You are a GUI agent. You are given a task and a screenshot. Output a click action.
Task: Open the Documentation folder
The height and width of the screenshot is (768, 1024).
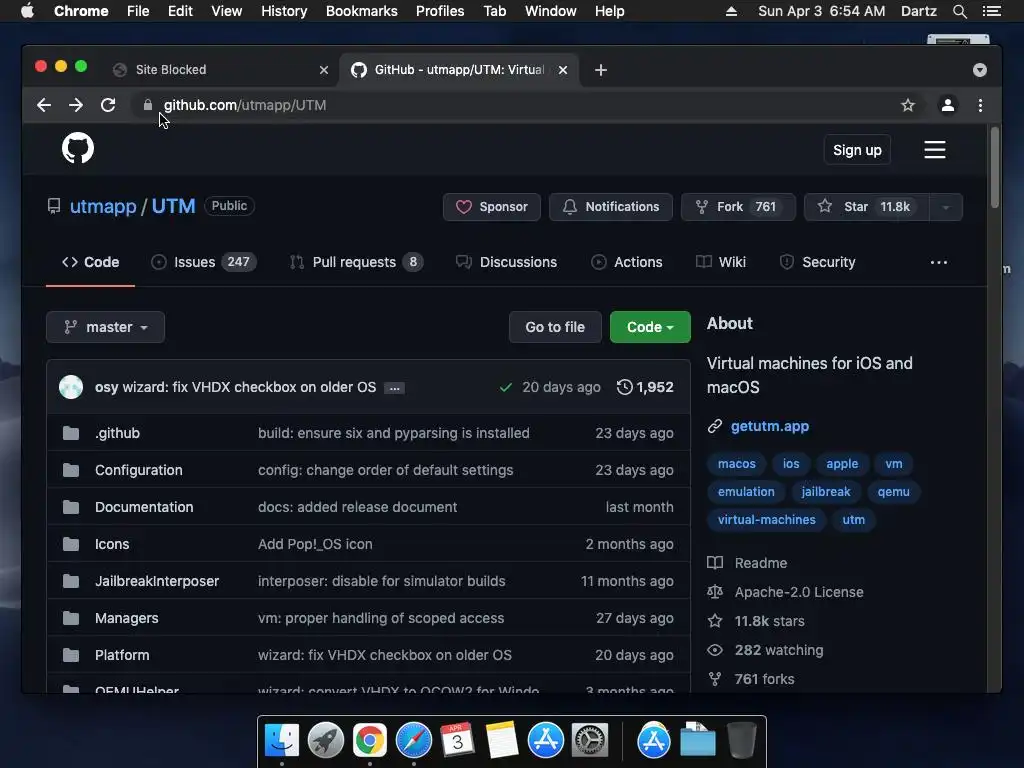[144, 507]
